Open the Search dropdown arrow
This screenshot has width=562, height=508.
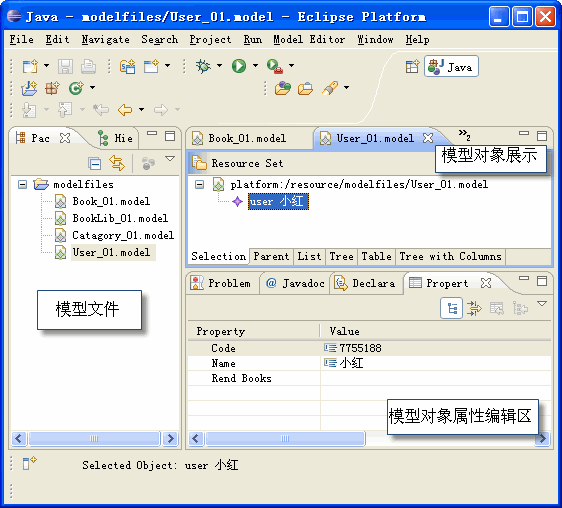[x=346, y=87]
